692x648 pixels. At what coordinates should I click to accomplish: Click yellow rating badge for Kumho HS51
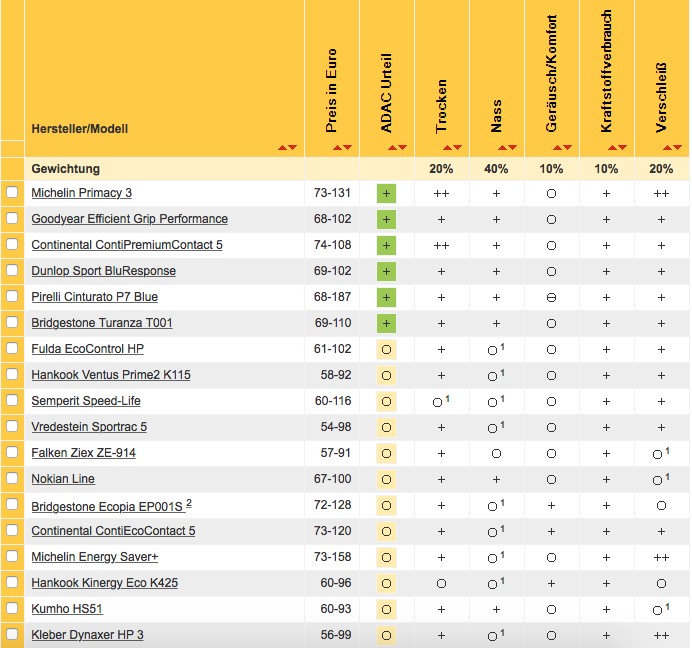pyautogui.click(x=386, y=610)
